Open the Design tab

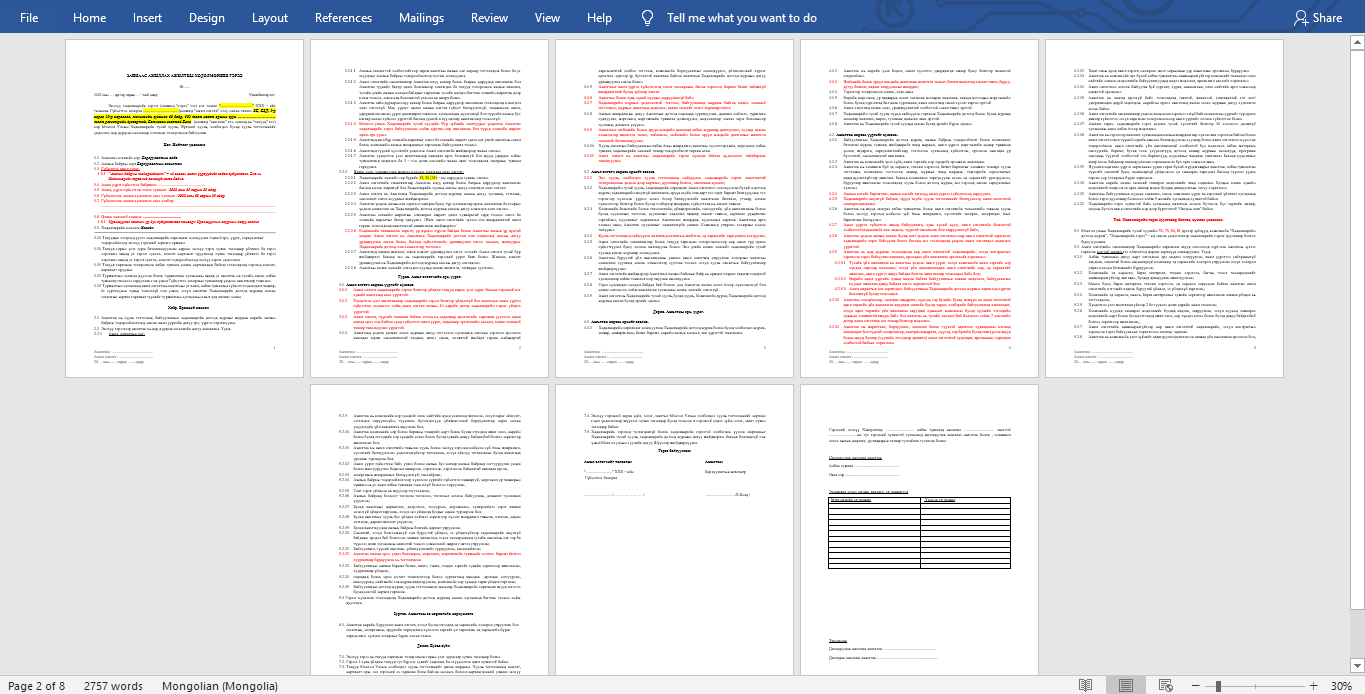pos(206,17)
